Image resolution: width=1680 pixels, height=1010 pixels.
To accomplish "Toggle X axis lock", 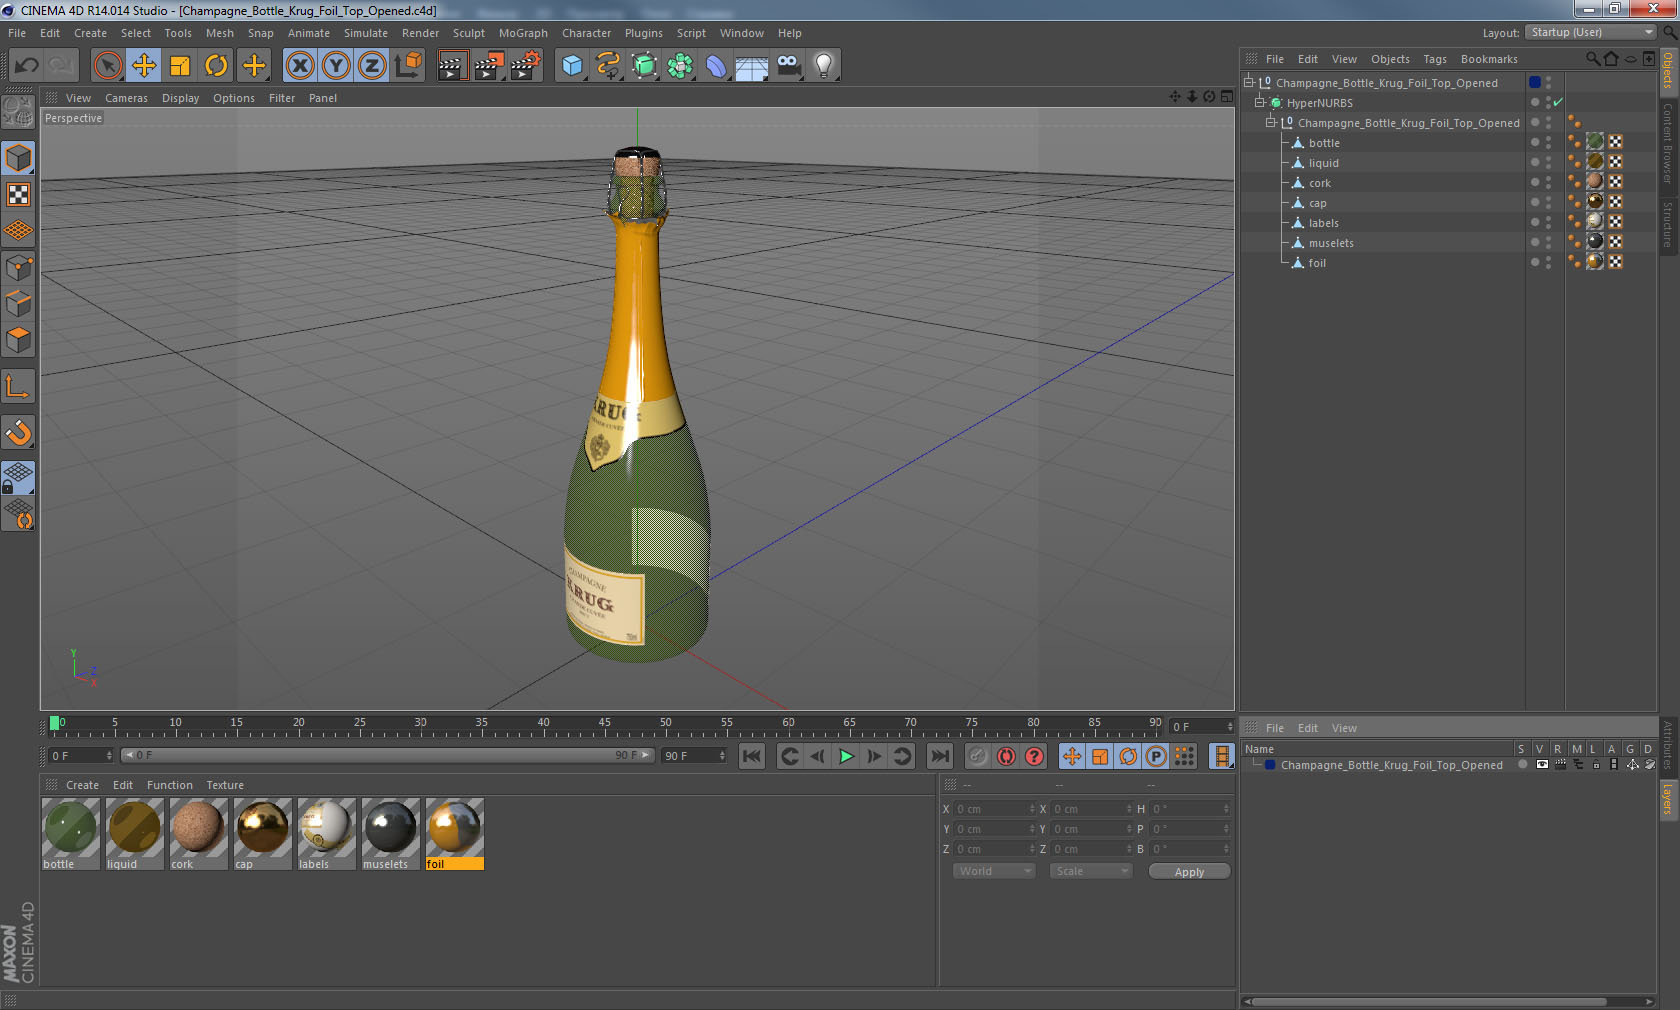I will tap(299, 66).
